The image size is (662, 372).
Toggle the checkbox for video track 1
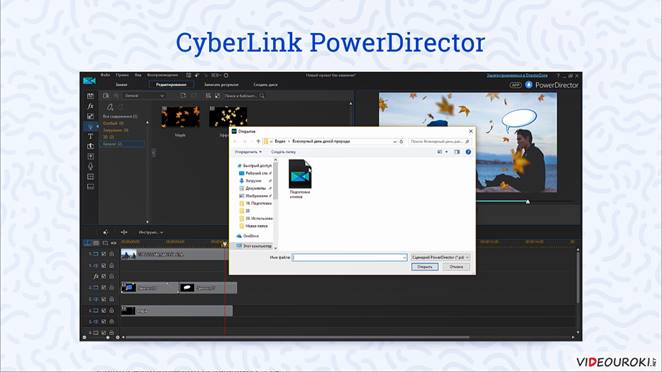pos(104,254)
